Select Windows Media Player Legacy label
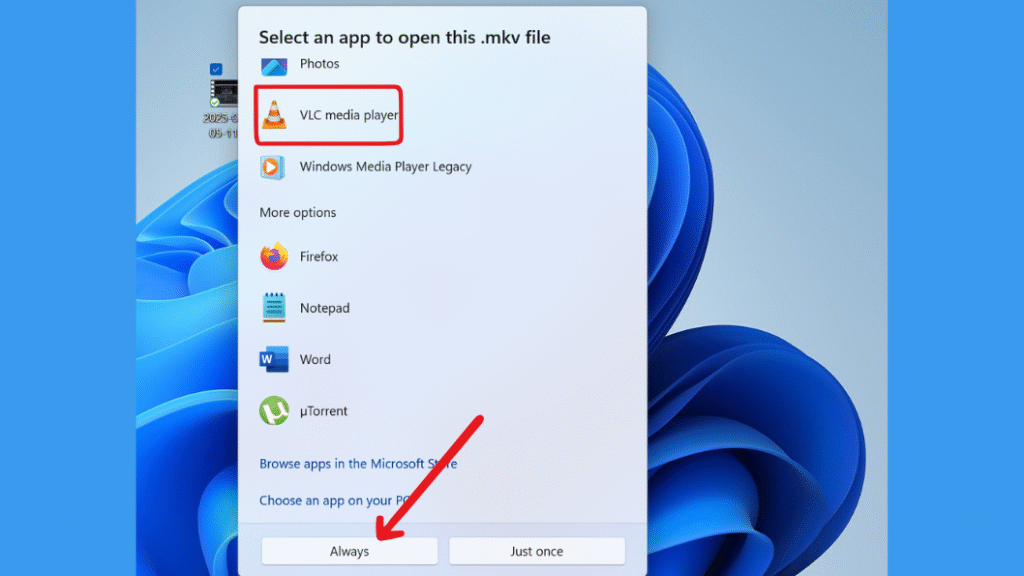Image resolution: width=1024 pixels, height=576 pixels. click(385, 167)
